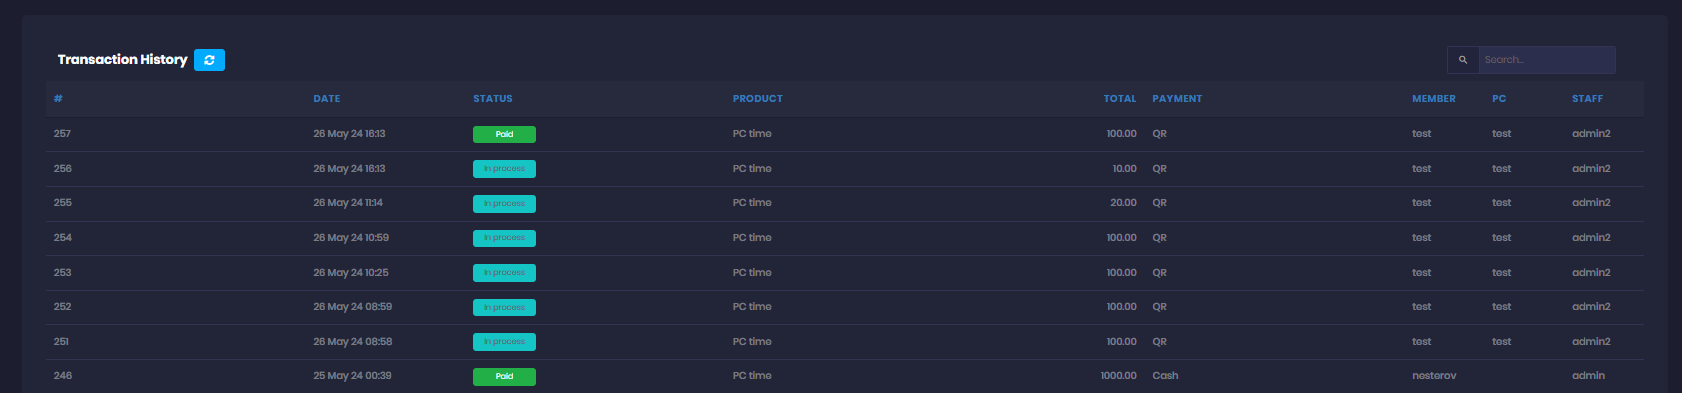Click staff admin2 in transaction 251
Image resolution: width=1682 pixels, height=393 pixels.
click(x=1591, y=342)
